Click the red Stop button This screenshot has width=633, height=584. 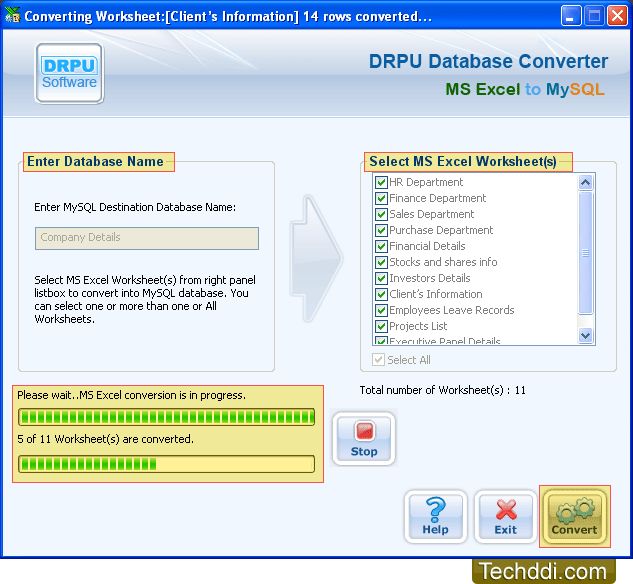tap(364, 439)
